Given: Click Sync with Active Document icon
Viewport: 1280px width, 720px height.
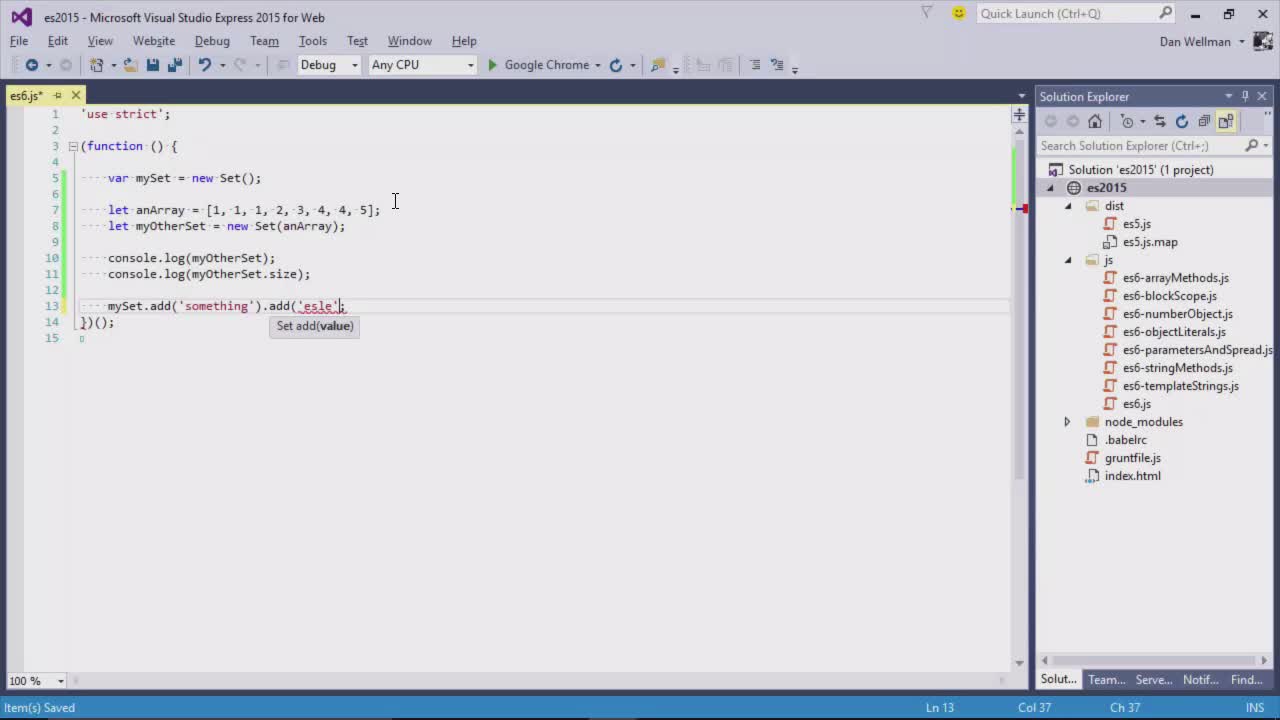Looking at the screenshot, I should (x=1160, y=121).
